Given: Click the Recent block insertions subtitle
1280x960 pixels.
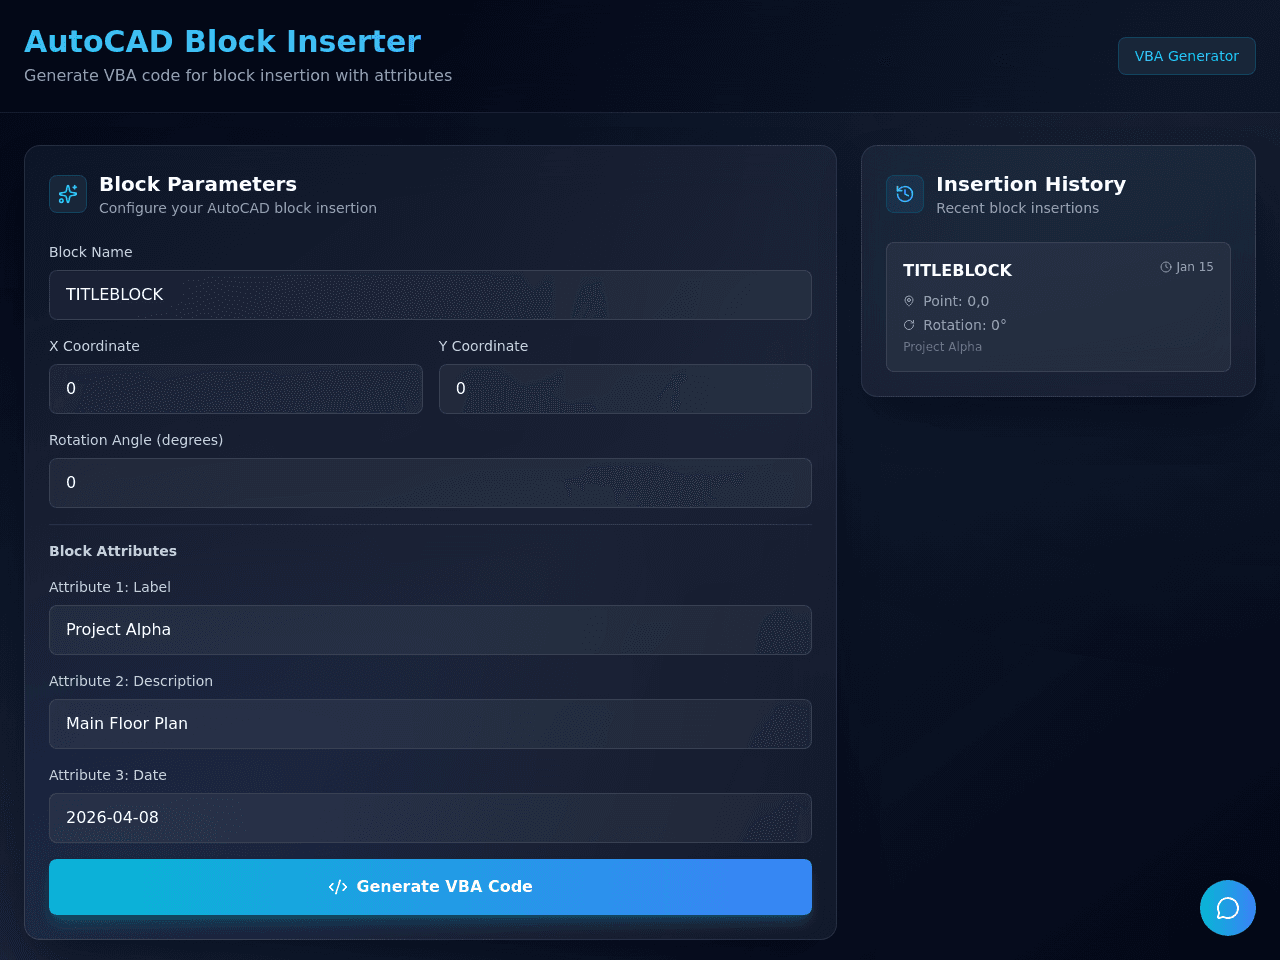Looking at the screenshot, I should 1017,208.
